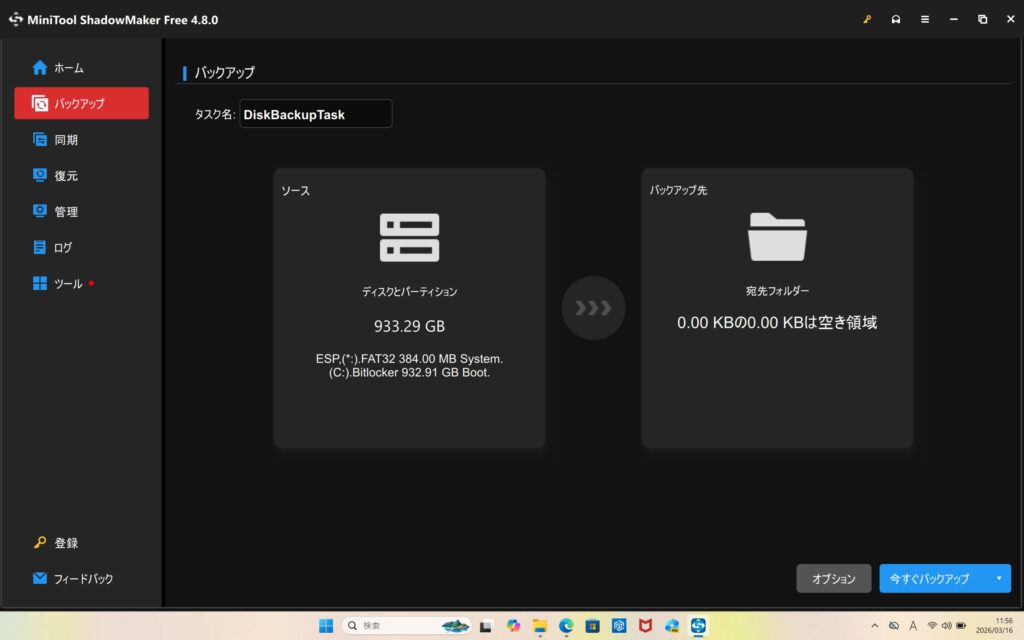Click the タスク名 input field DiskBackupTask
Screen dimensions: 1024x640
coord(315,114)
